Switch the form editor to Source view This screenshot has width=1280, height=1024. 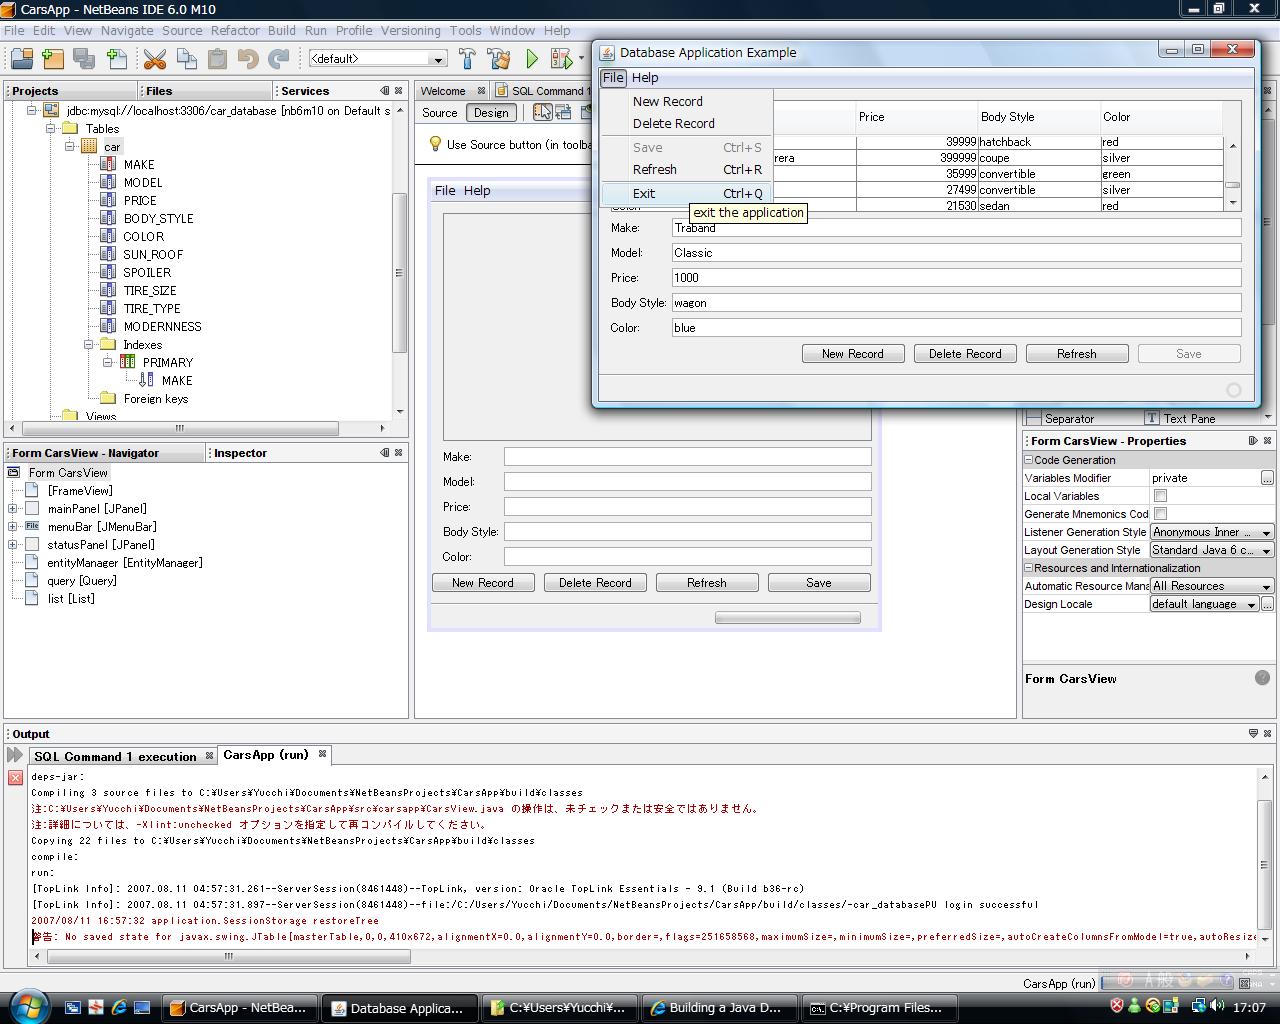click(x=439, y=113)
